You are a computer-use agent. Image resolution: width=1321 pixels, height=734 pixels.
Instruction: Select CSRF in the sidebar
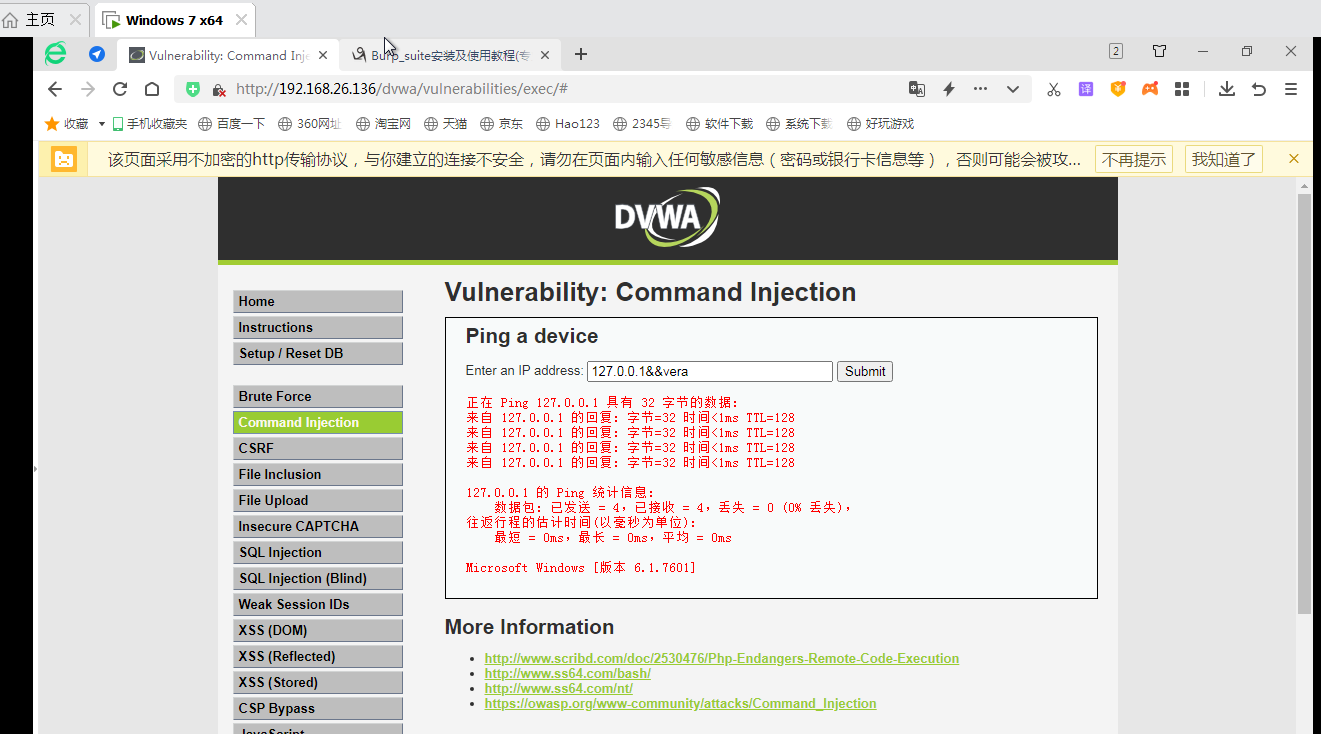click(318, 448)
